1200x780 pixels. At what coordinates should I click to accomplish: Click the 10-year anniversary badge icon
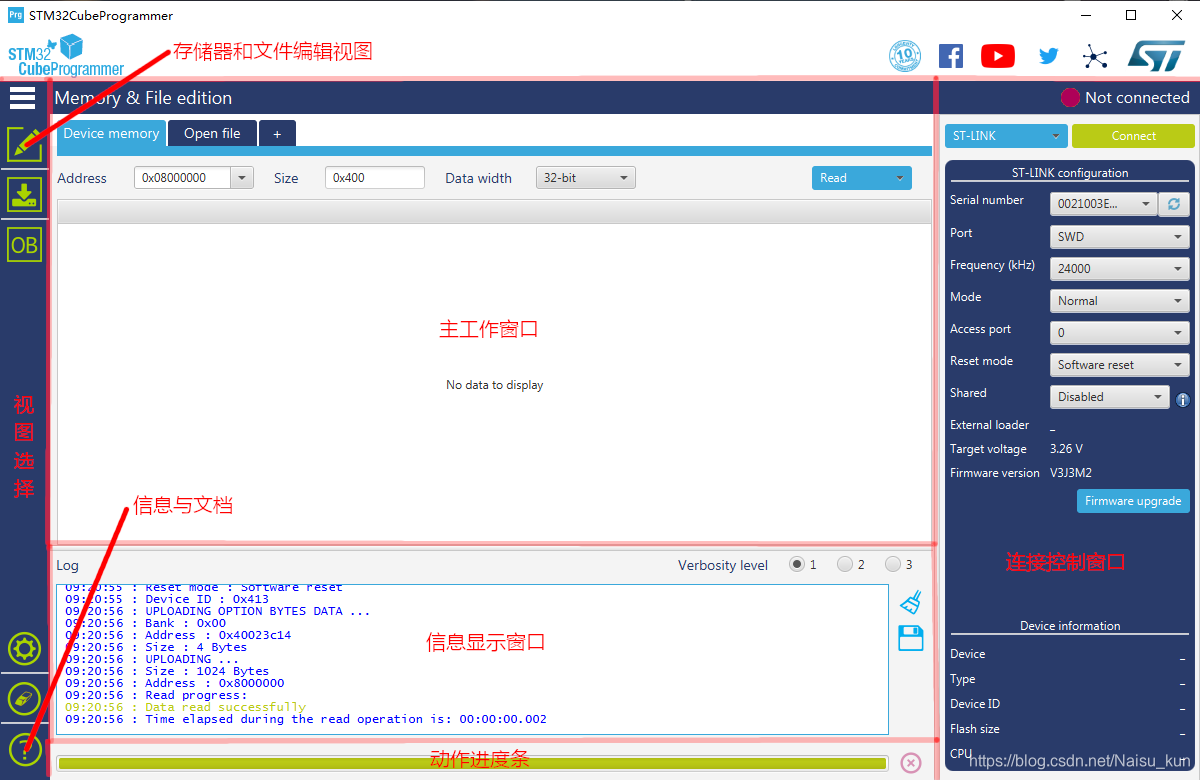pos(905,56)
